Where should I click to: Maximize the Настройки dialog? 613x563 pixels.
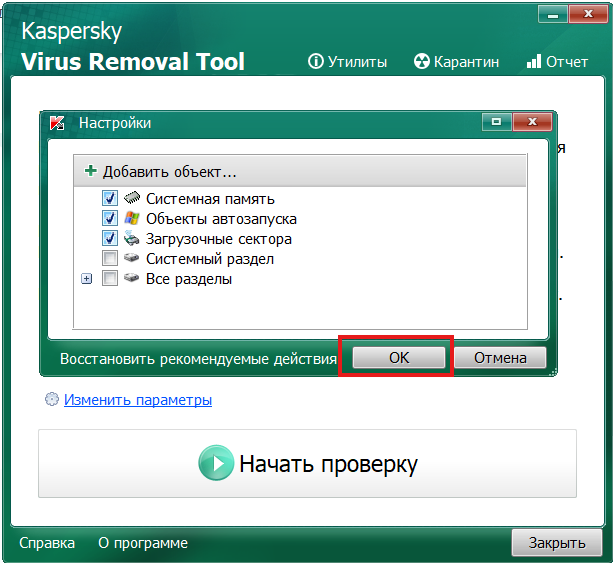pos(496,122)
